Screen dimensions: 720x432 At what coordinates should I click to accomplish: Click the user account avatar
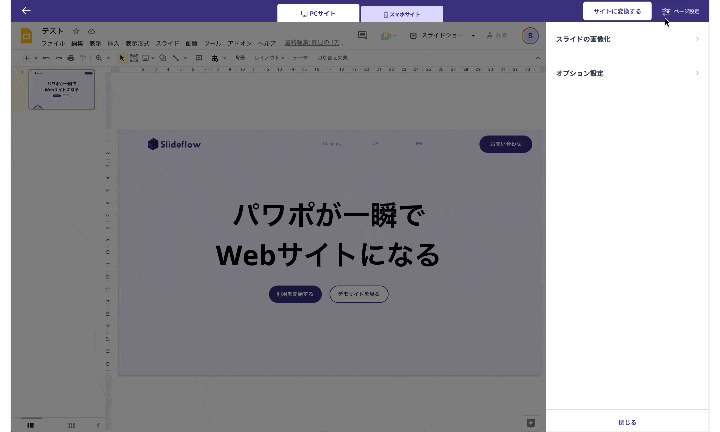pos(530,36)
